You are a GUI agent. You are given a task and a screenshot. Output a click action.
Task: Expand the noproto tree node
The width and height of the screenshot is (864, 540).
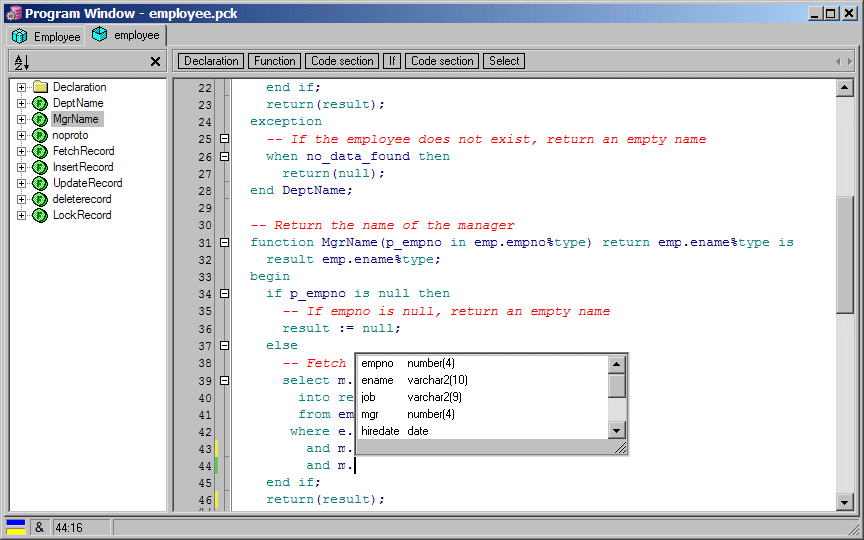click(x=21, y=135)
